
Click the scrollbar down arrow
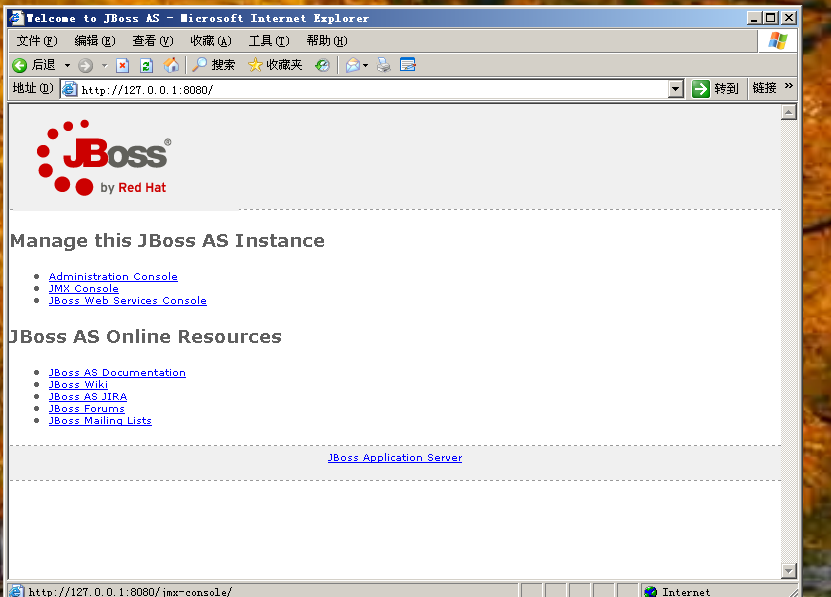click(x=789, y=570)
